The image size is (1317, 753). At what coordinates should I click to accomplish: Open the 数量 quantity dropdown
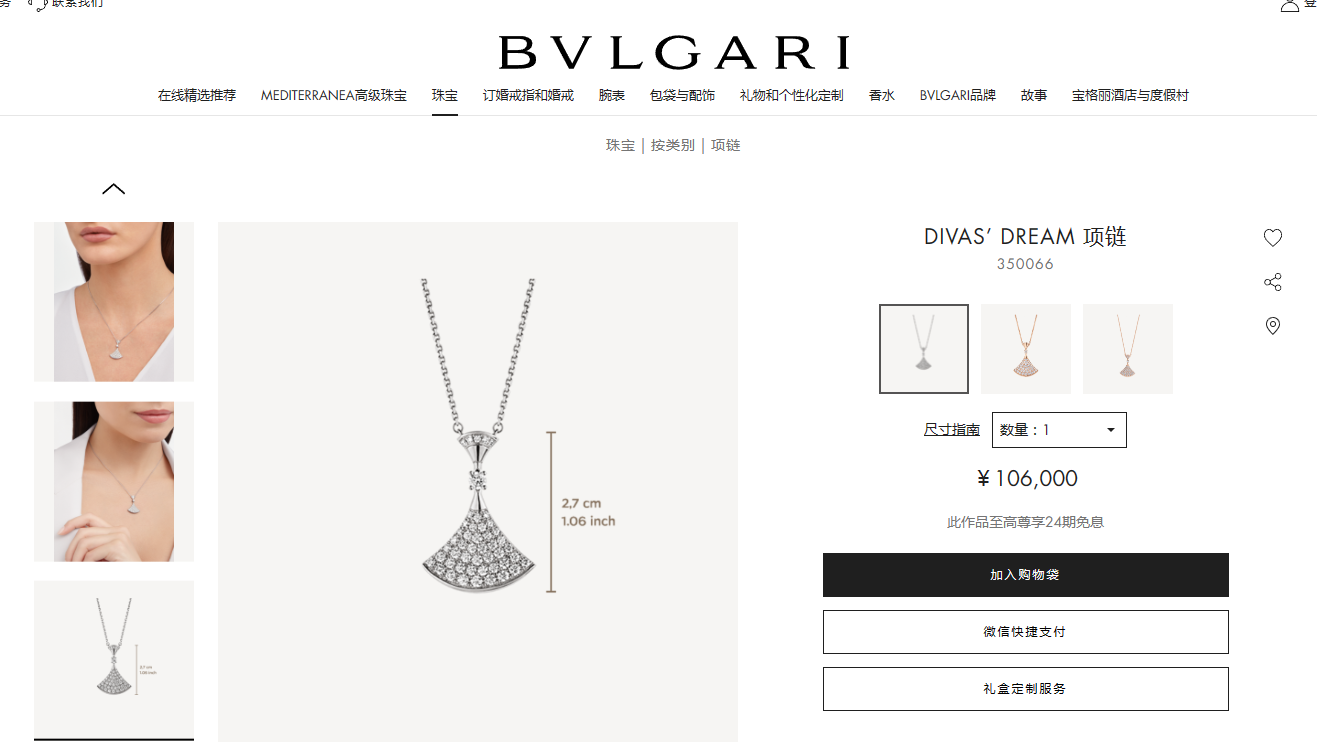click(x=1059, y=430)
